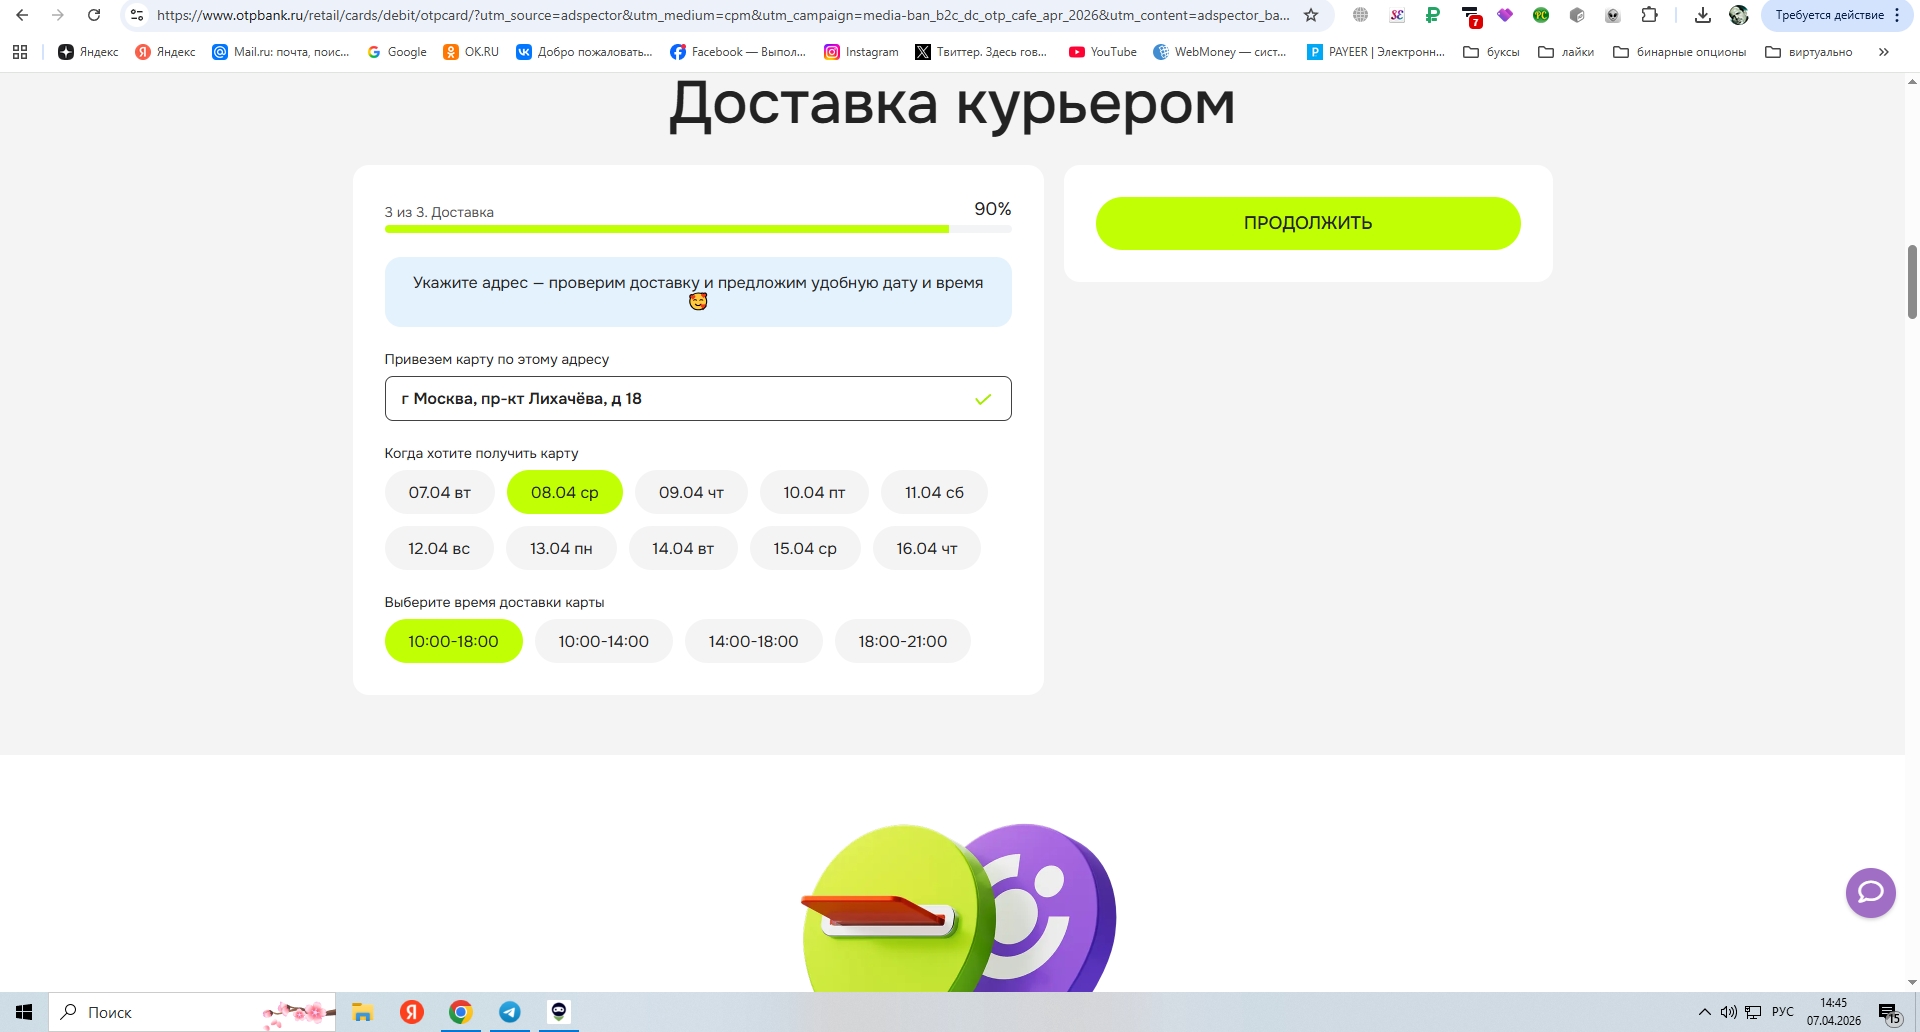Open Telegram from the taskbar
The image size is (1920, 1032).
click(510, 1012)
